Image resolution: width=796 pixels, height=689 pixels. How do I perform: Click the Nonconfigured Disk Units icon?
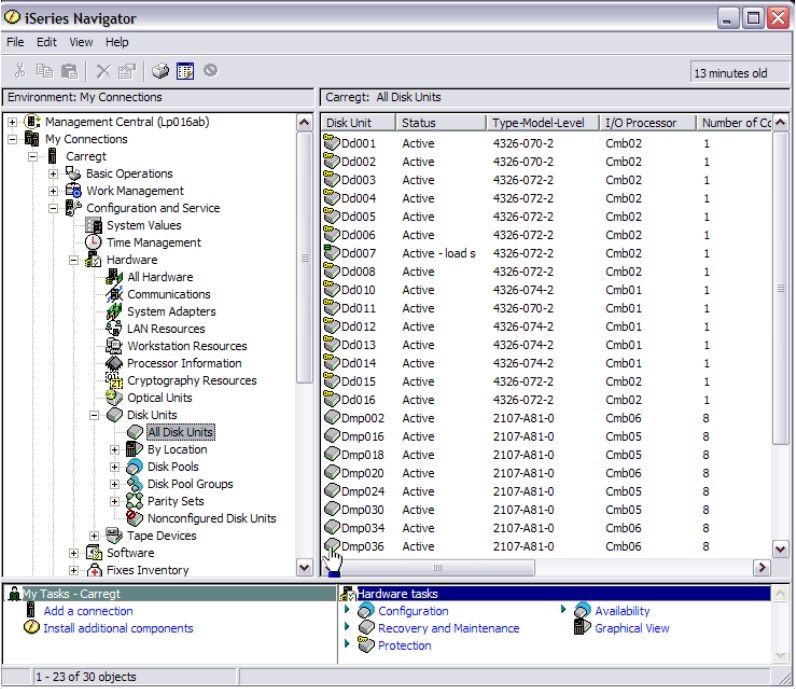point(135,518)
